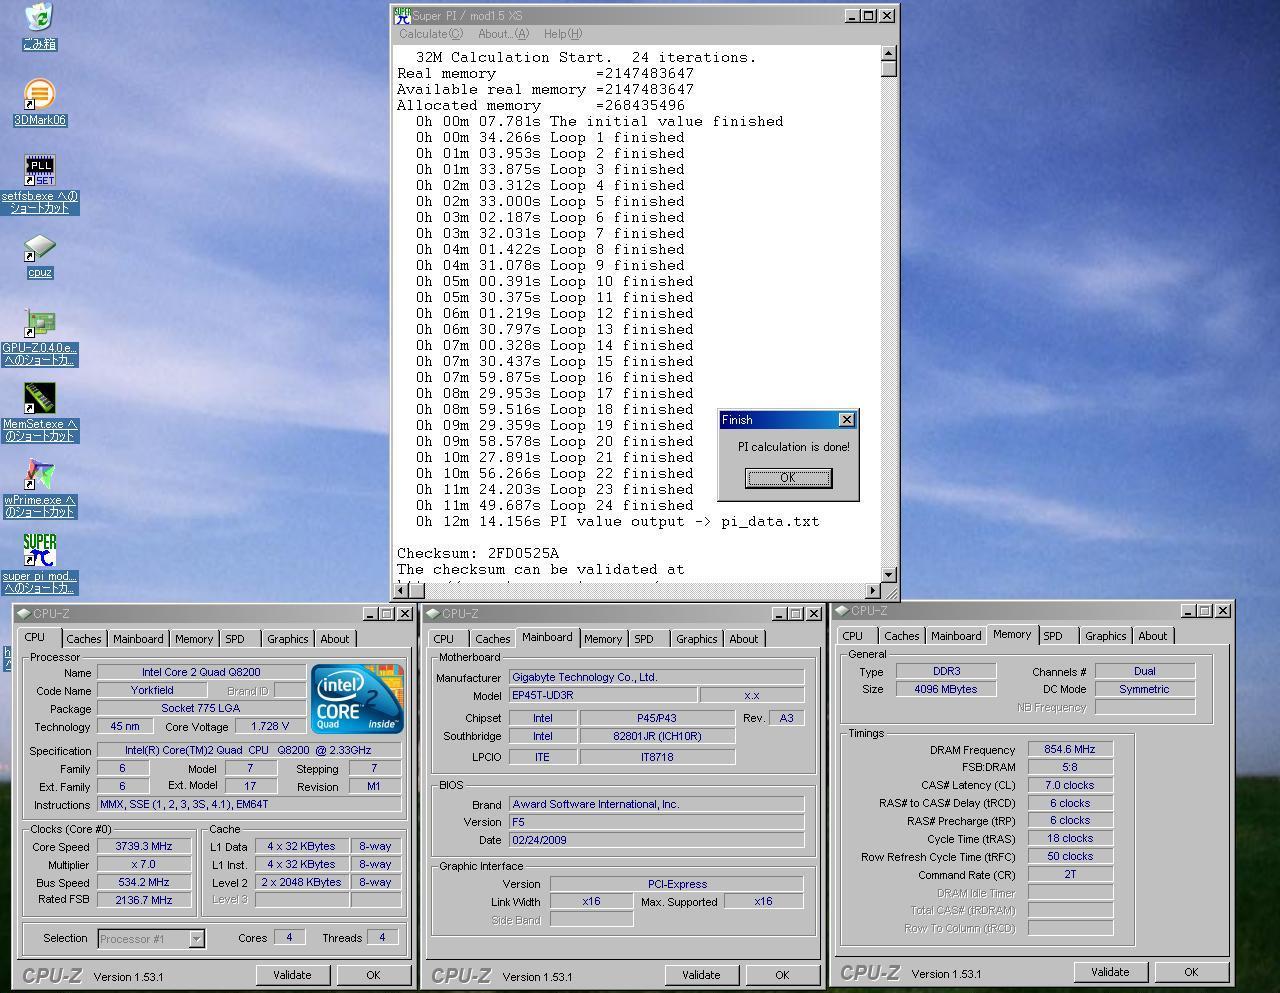The width and height of the screenshot is (1280, 993).
Task: Click the Super PI horizontal scrollbar left arrow
Action: (x=403, y=590)
